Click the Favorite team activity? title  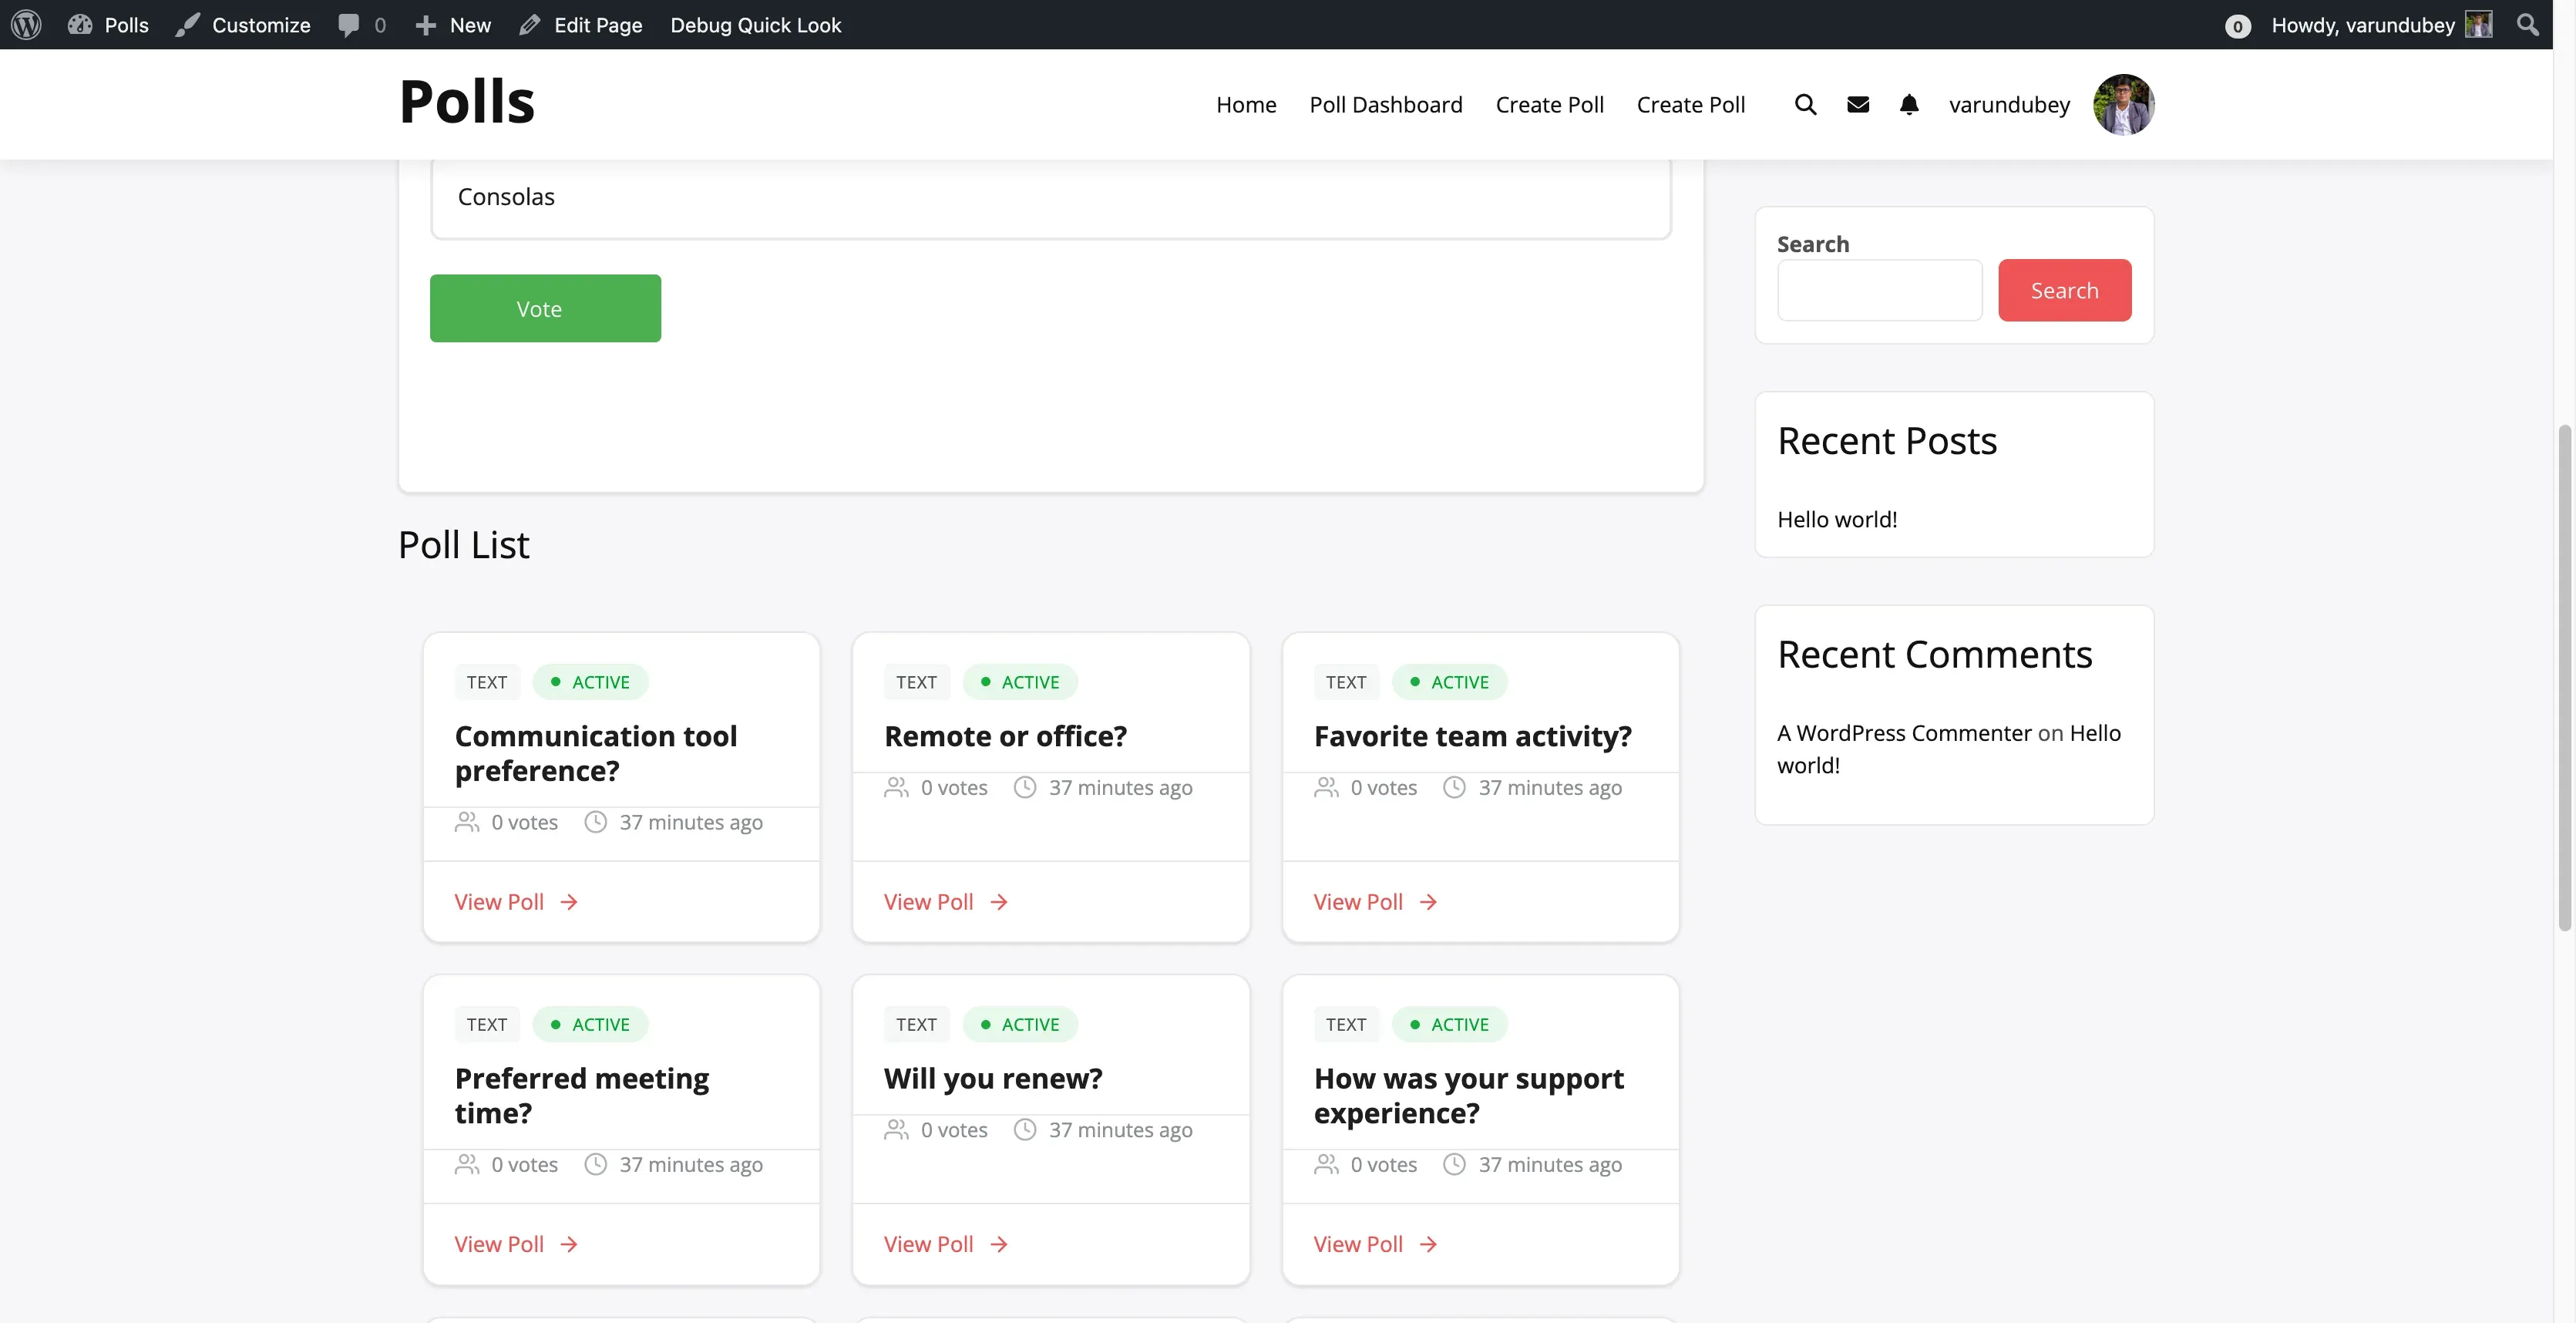point(1472,736)
